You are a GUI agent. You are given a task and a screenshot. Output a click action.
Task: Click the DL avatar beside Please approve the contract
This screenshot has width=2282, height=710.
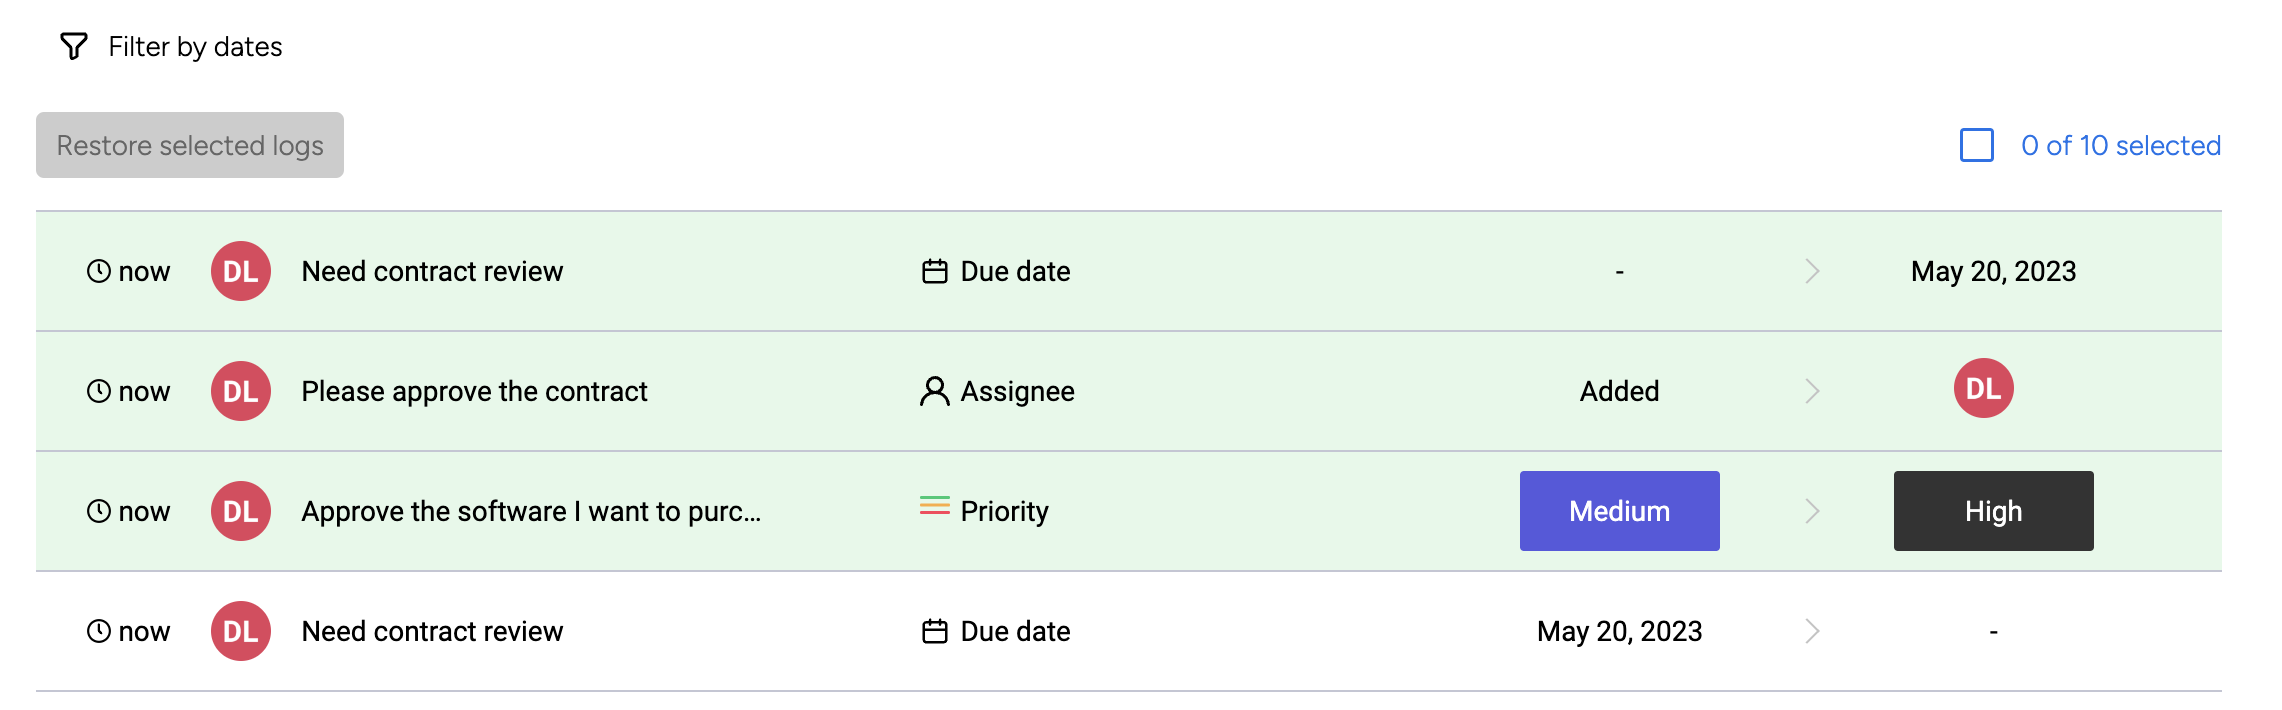point(241,391)
